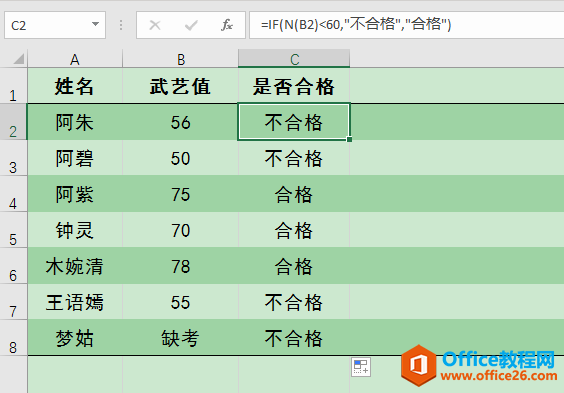564x393 pixels.
Task: Select the cell with value 50
Action: [x=181, y=158]
